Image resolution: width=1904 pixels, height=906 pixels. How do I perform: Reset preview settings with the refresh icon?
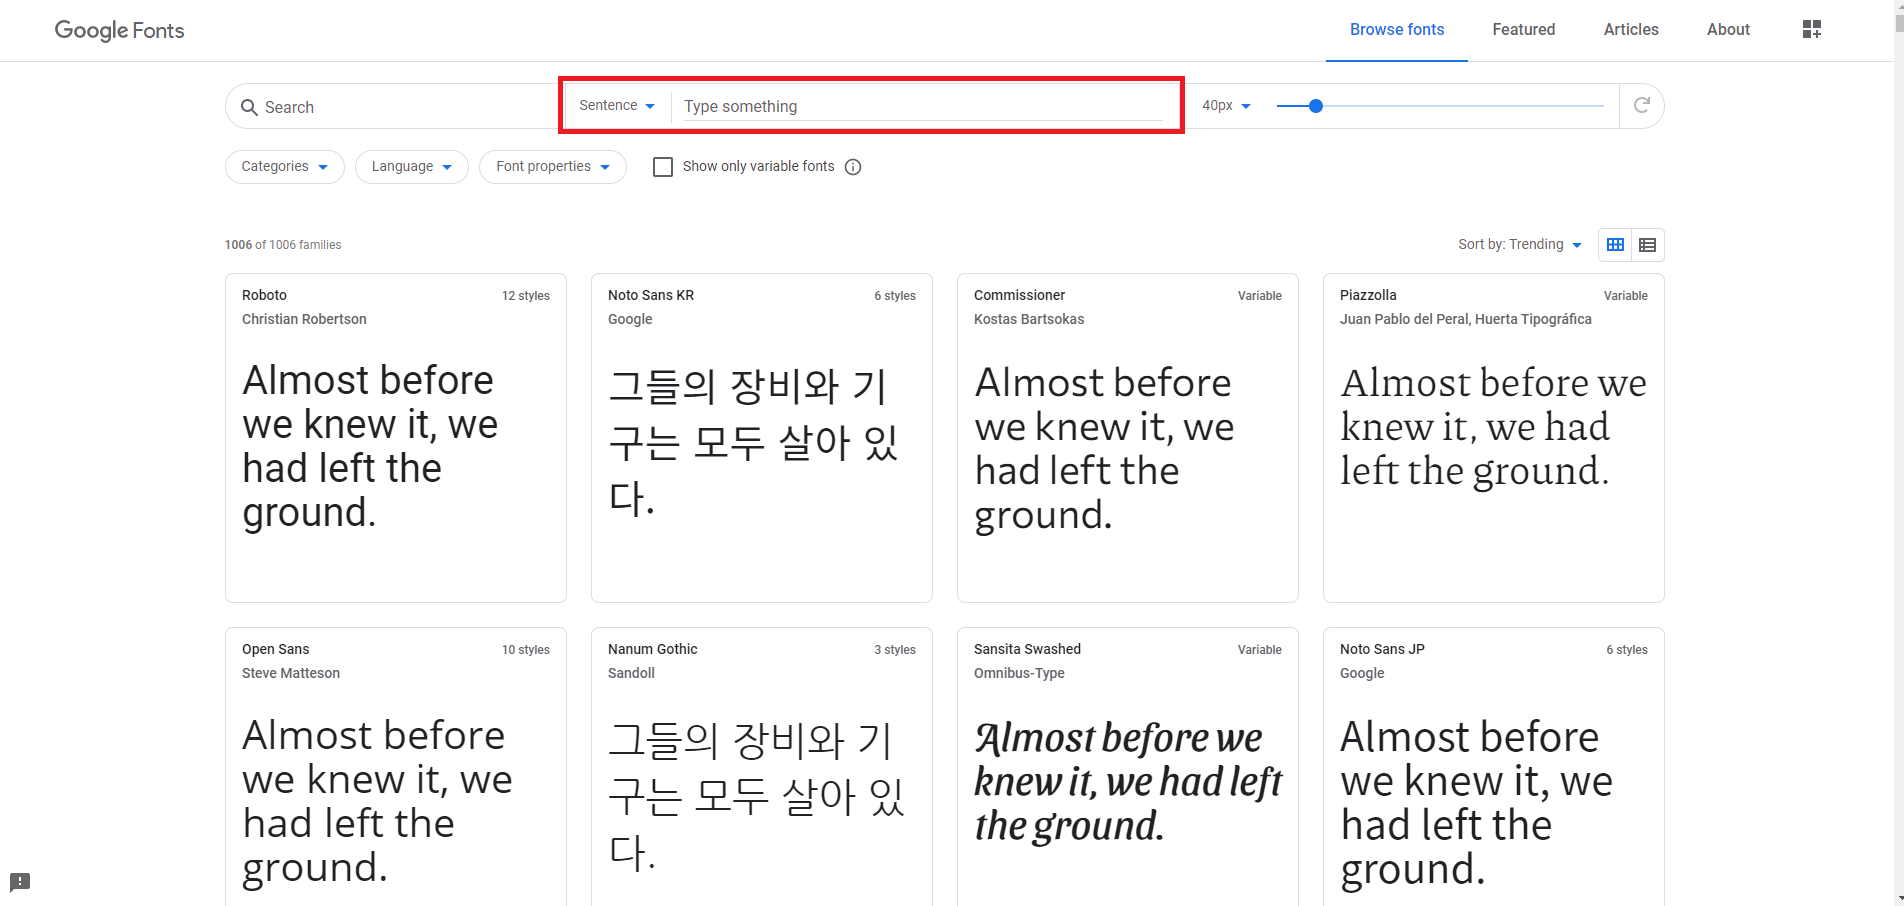click(x=1642, y=105)
